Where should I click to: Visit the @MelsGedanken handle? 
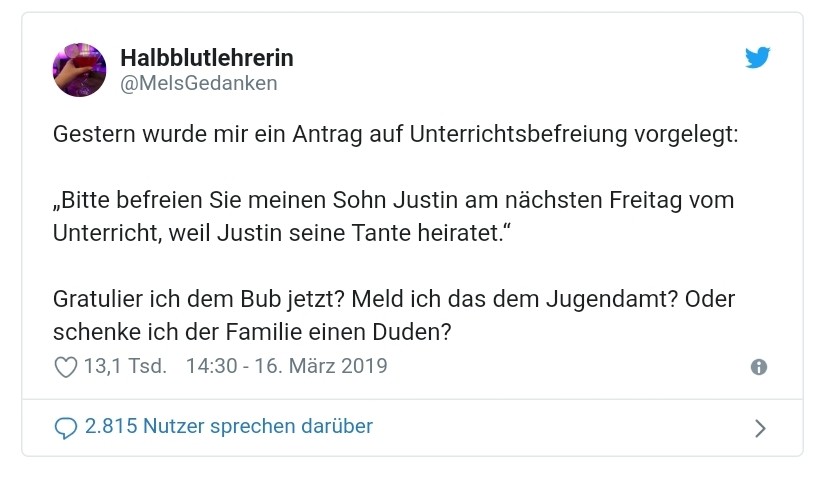pyautogui.click(x=199, y=84)
